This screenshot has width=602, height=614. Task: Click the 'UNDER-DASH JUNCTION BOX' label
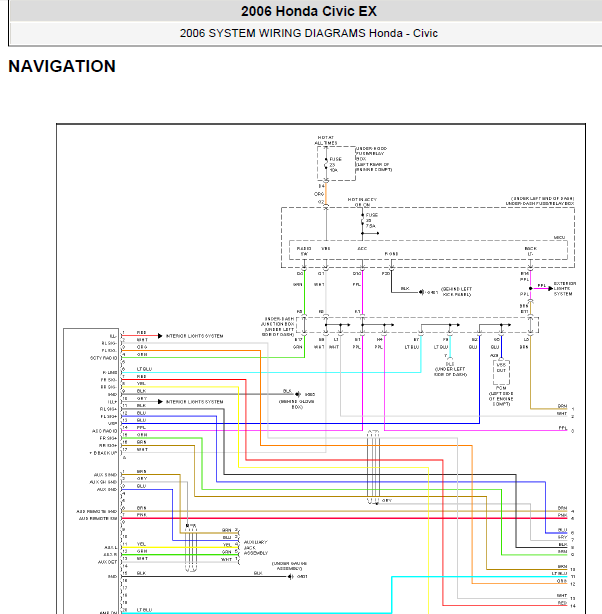(278, 321)
